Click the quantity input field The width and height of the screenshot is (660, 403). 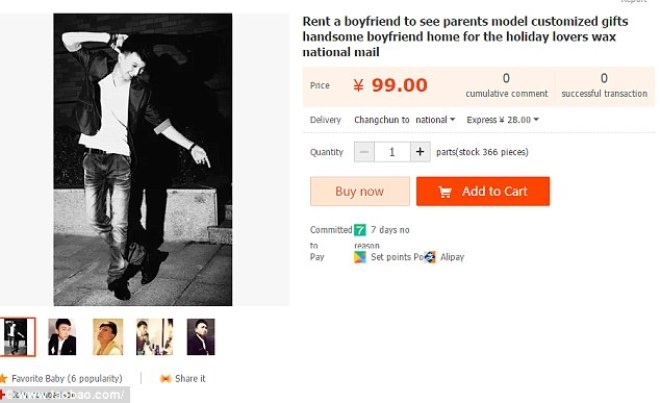[392, 152]
